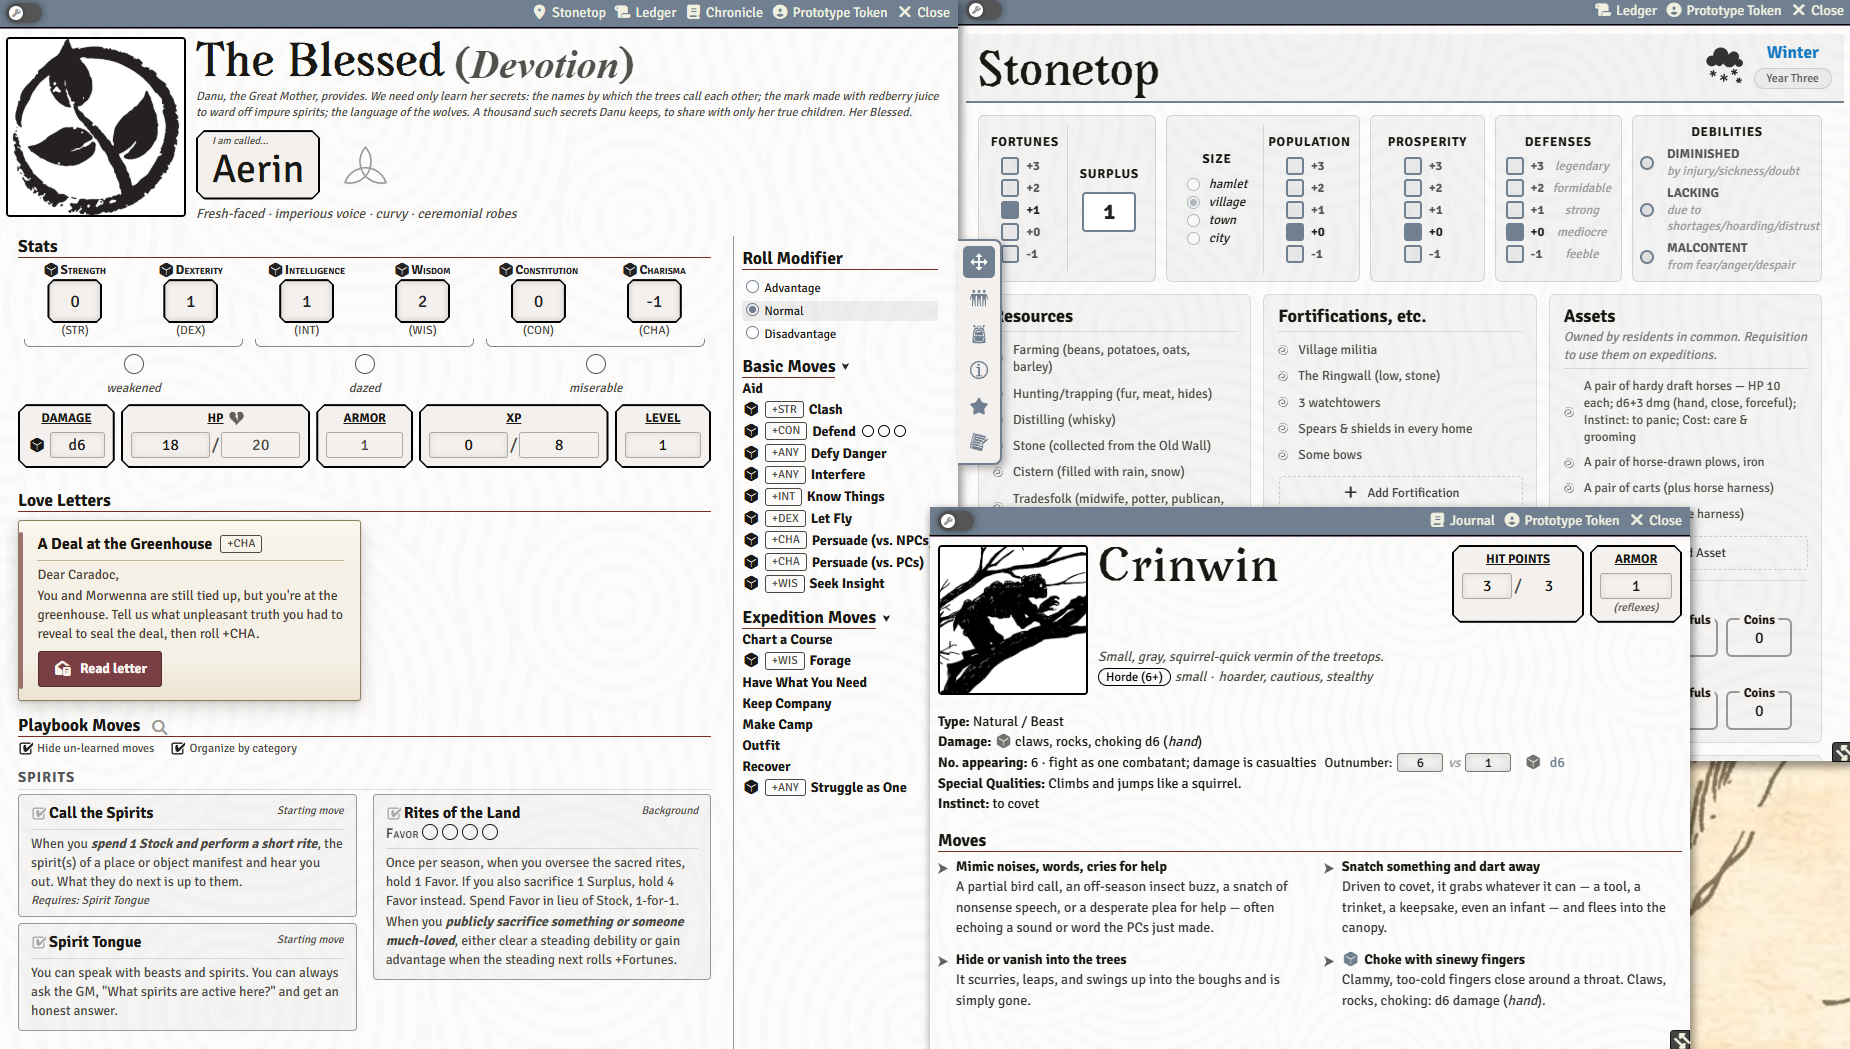Roll the damage d6 dice icon
The image size is (1850, 1049).
coord(37,445)
